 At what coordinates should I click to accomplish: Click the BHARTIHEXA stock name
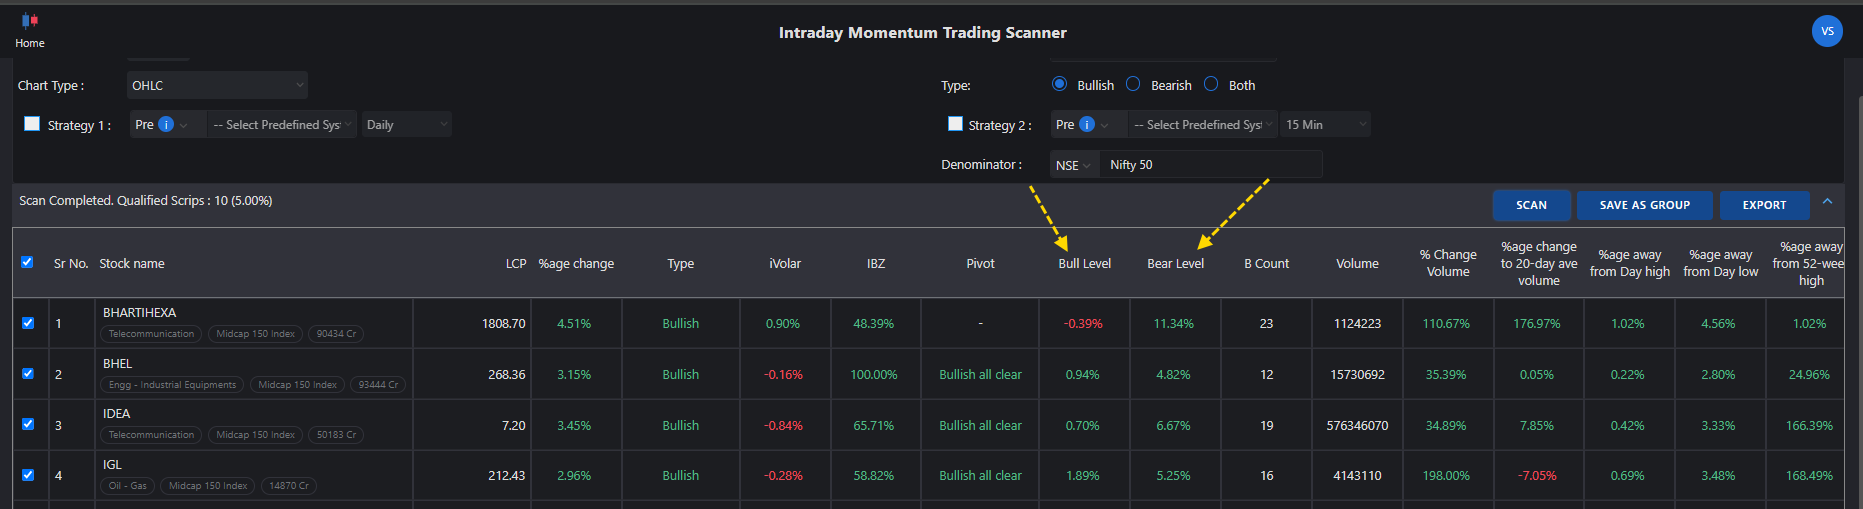[x=140, y=313]
